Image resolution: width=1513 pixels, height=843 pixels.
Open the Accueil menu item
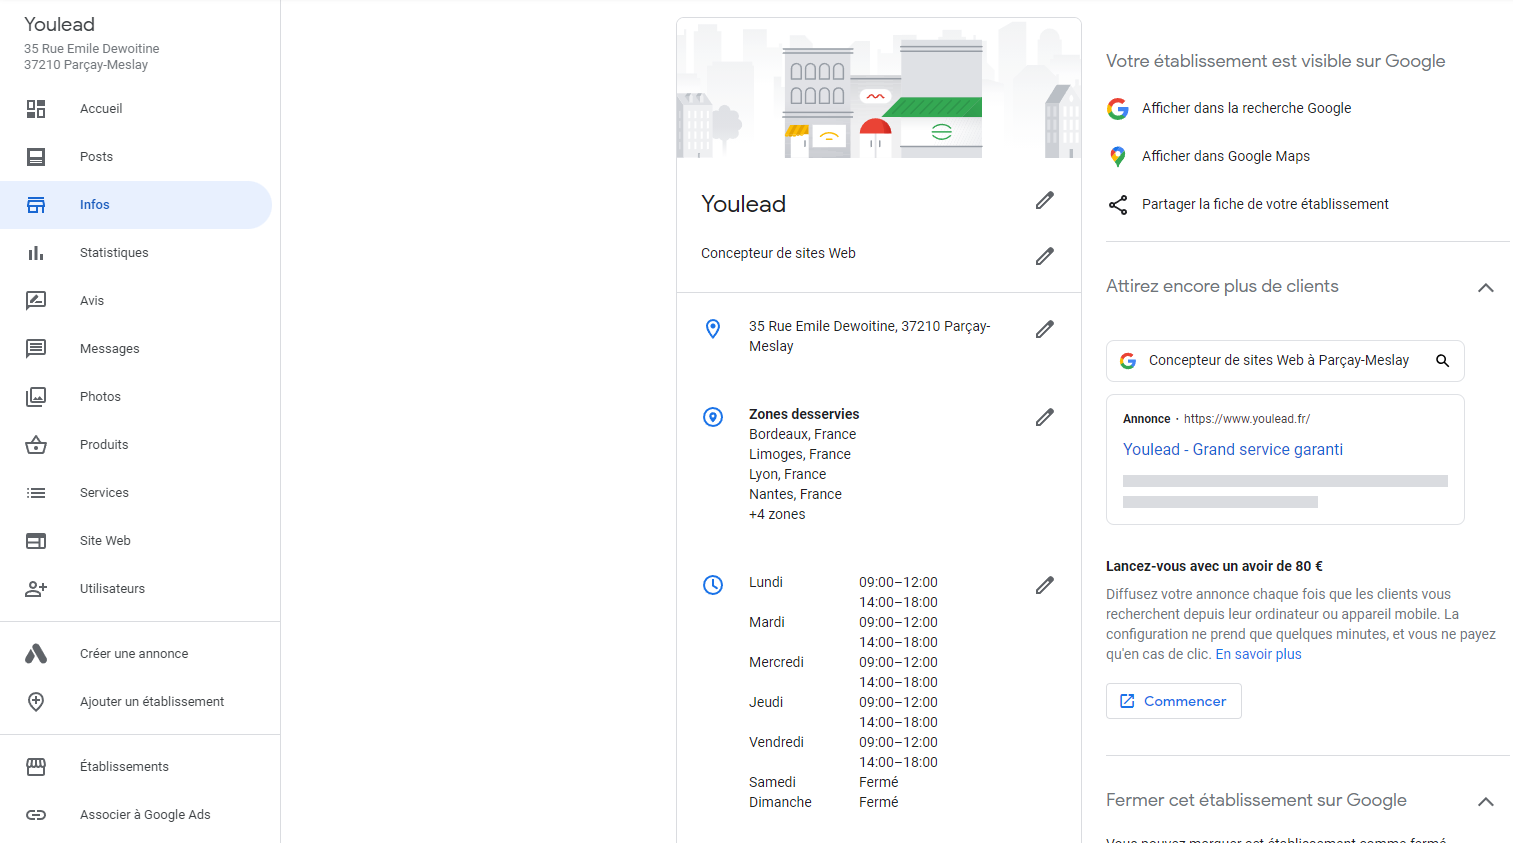click(x=136, y=109)
